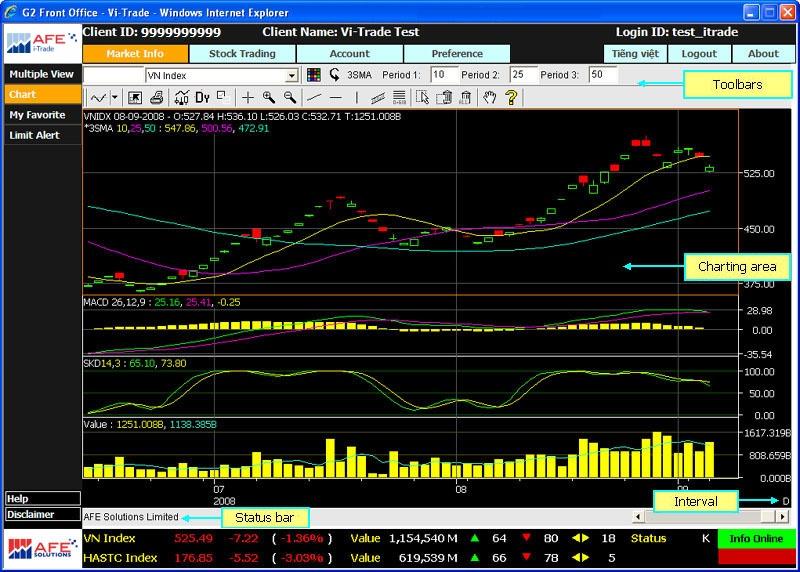Viewport: 800px width, 572px height.
Task: Open My Favorite in sidebar
Action: pos(42,115)
